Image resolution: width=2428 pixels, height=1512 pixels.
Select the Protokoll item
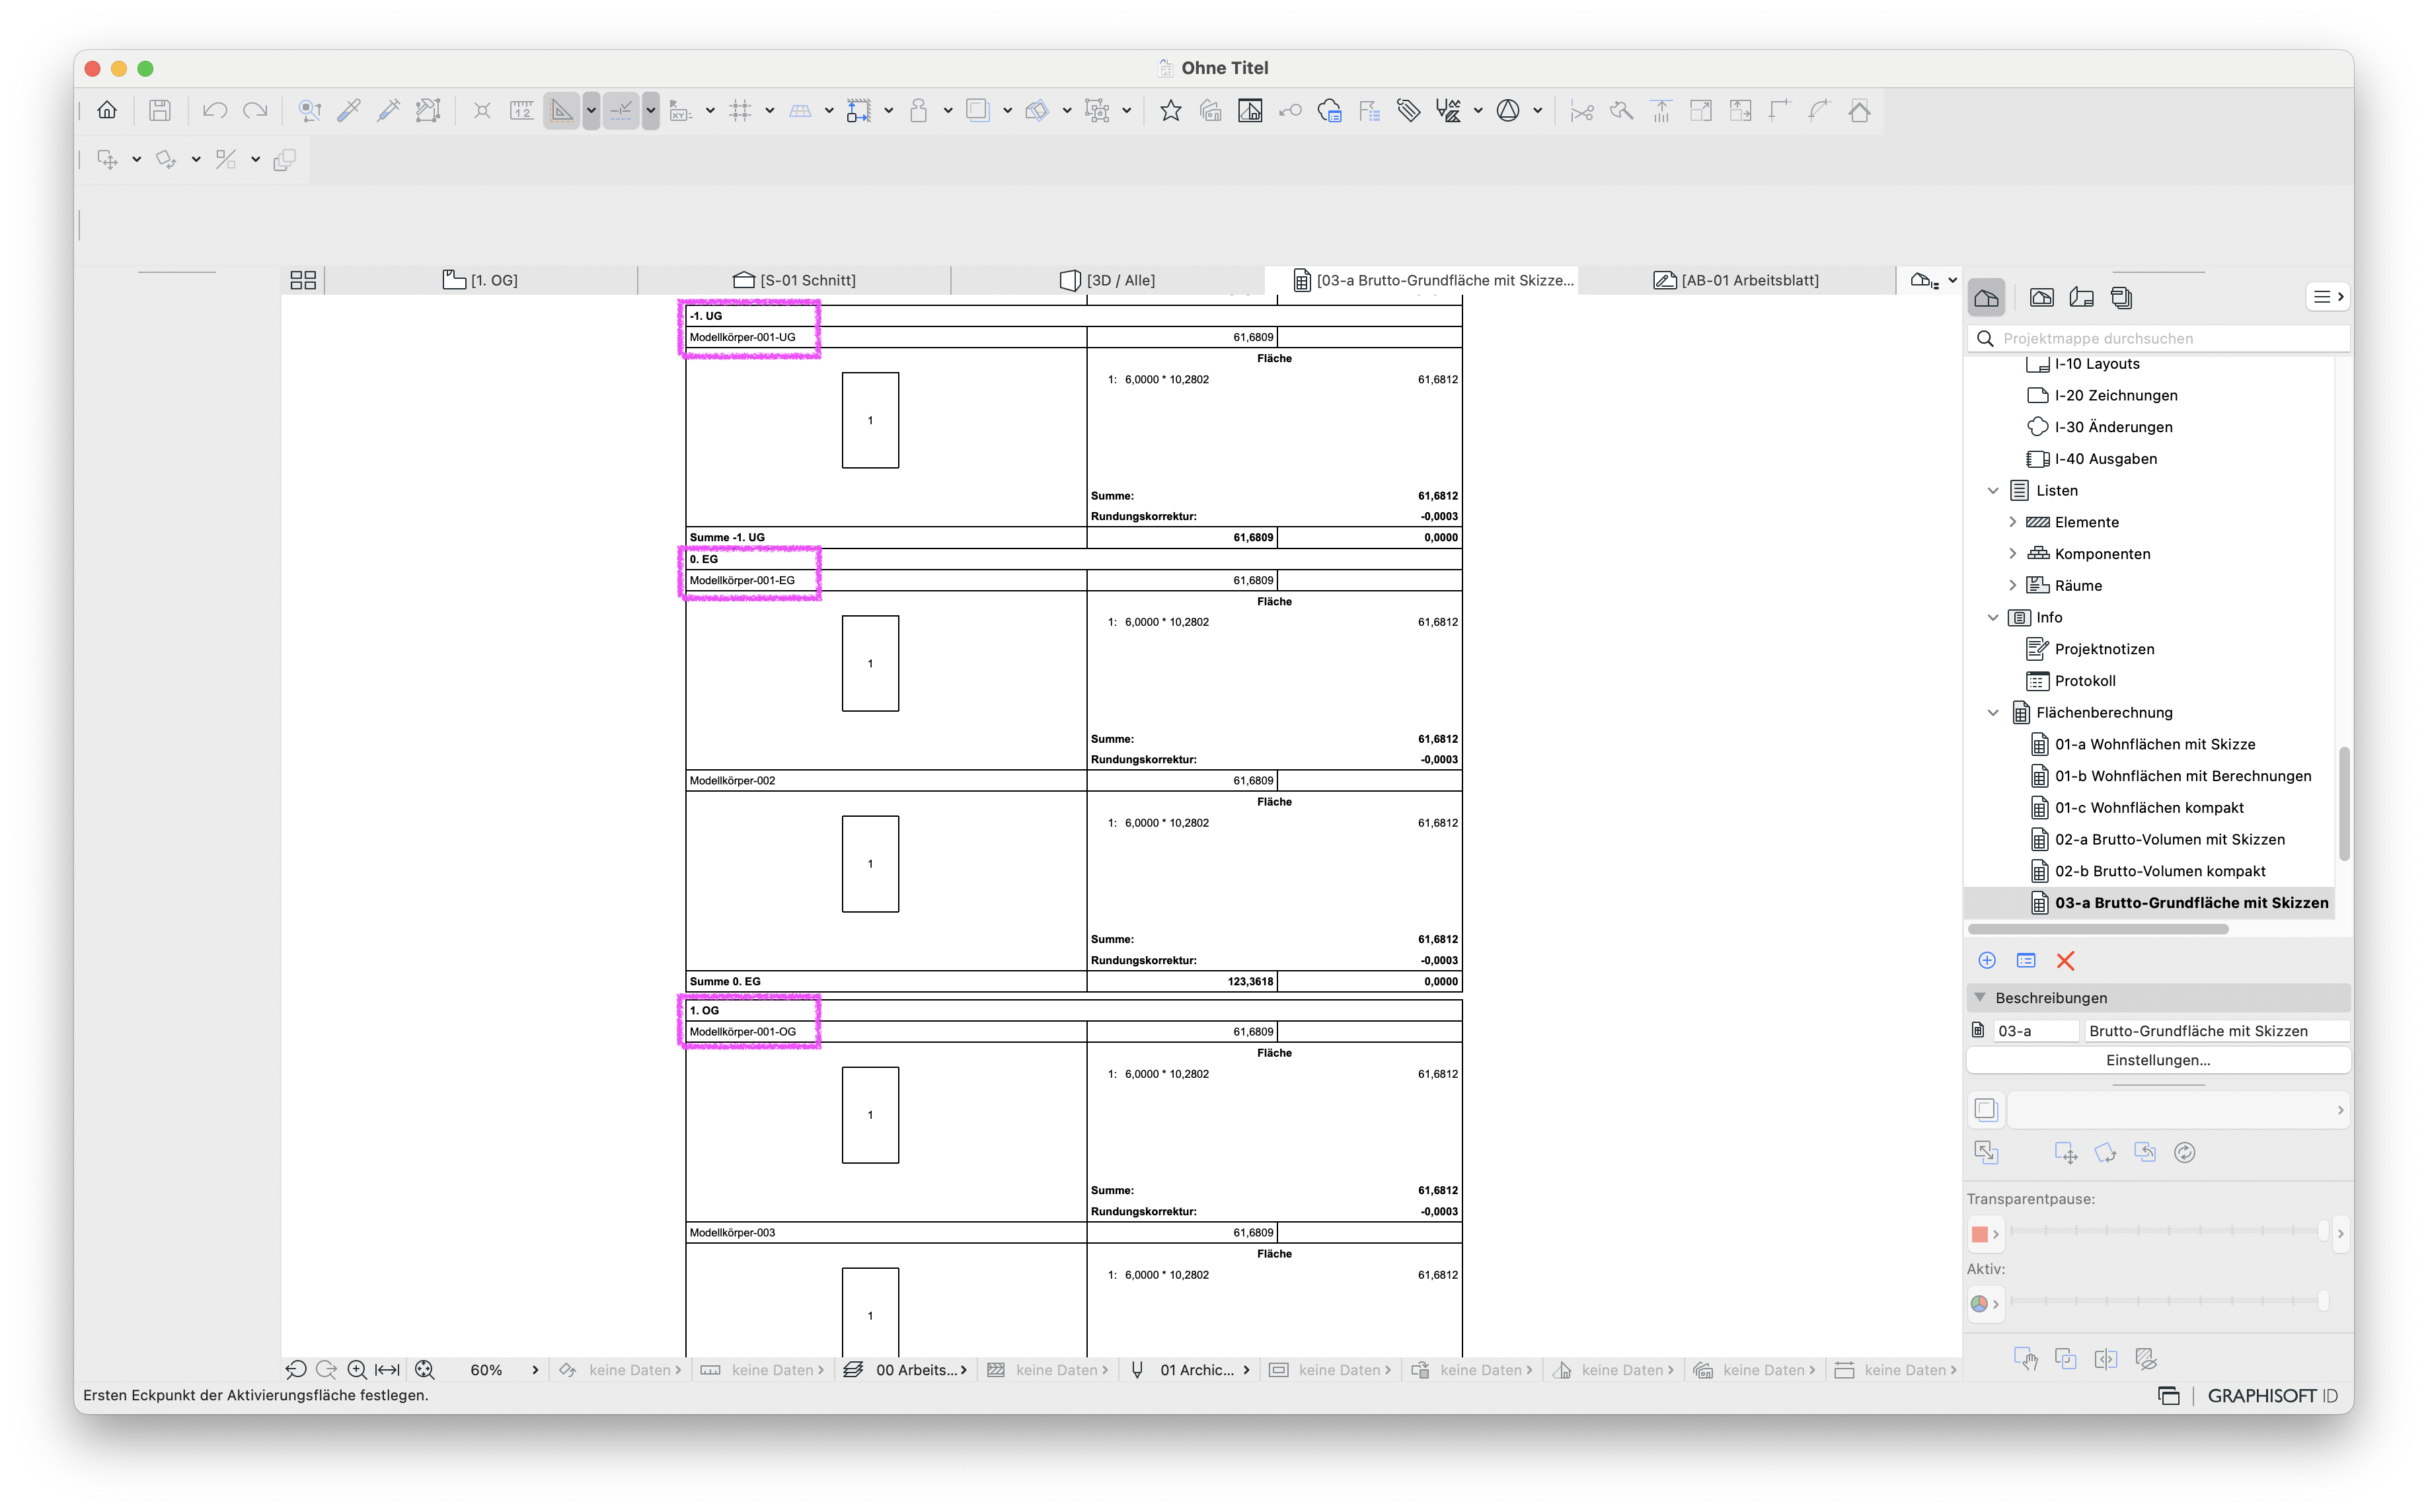pyautogui.click(x=2084, y=681)
